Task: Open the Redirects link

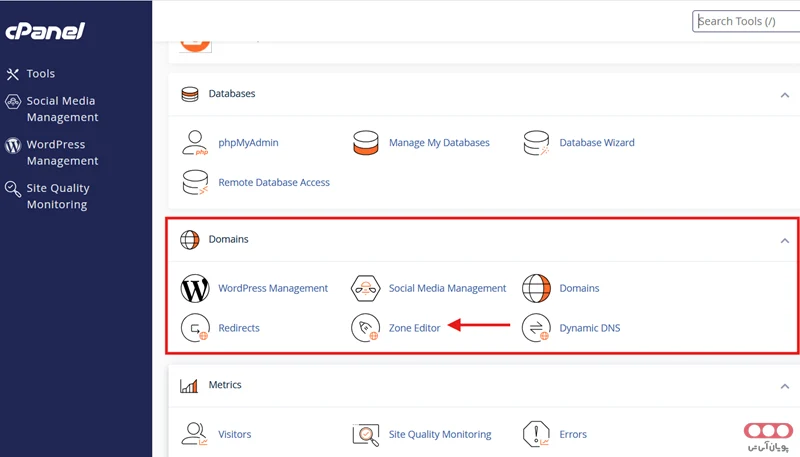Action: [x=239, y=328]
